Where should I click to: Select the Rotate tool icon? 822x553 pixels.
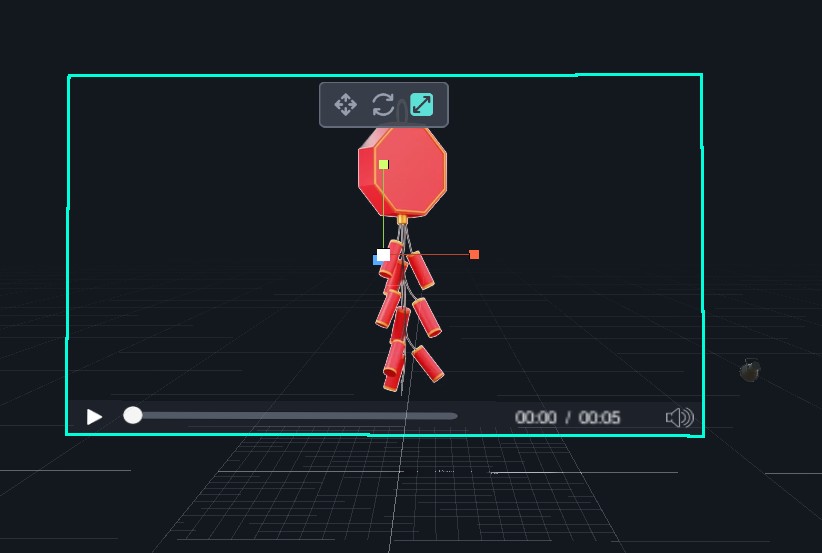click(383, 105)
